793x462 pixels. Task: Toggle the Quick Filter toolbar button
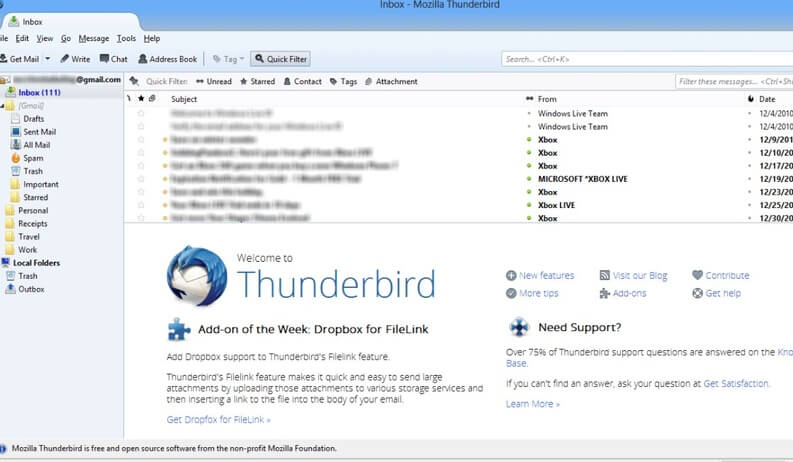tap(281, 59)
